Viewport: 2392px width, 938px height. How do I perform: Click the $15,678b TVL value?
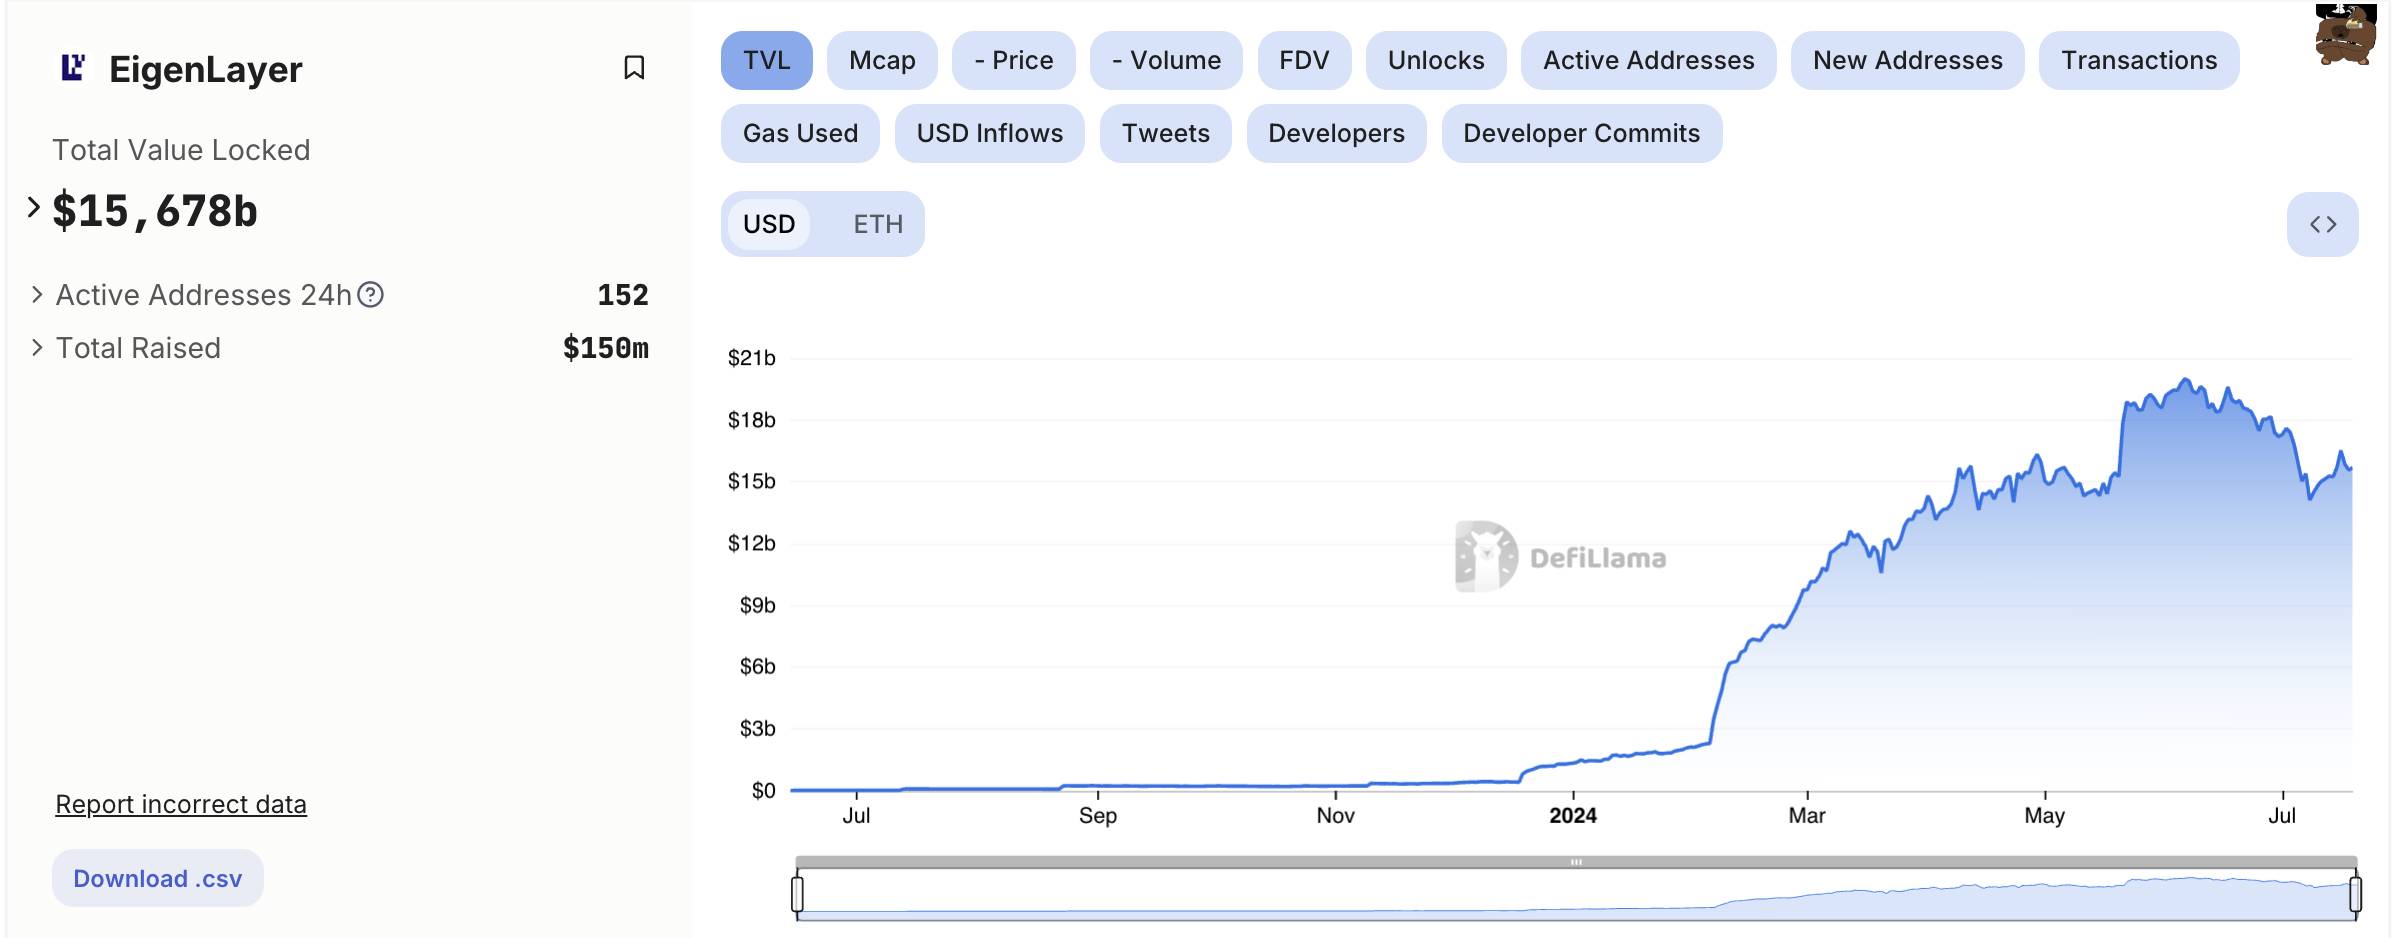[155, 211]
